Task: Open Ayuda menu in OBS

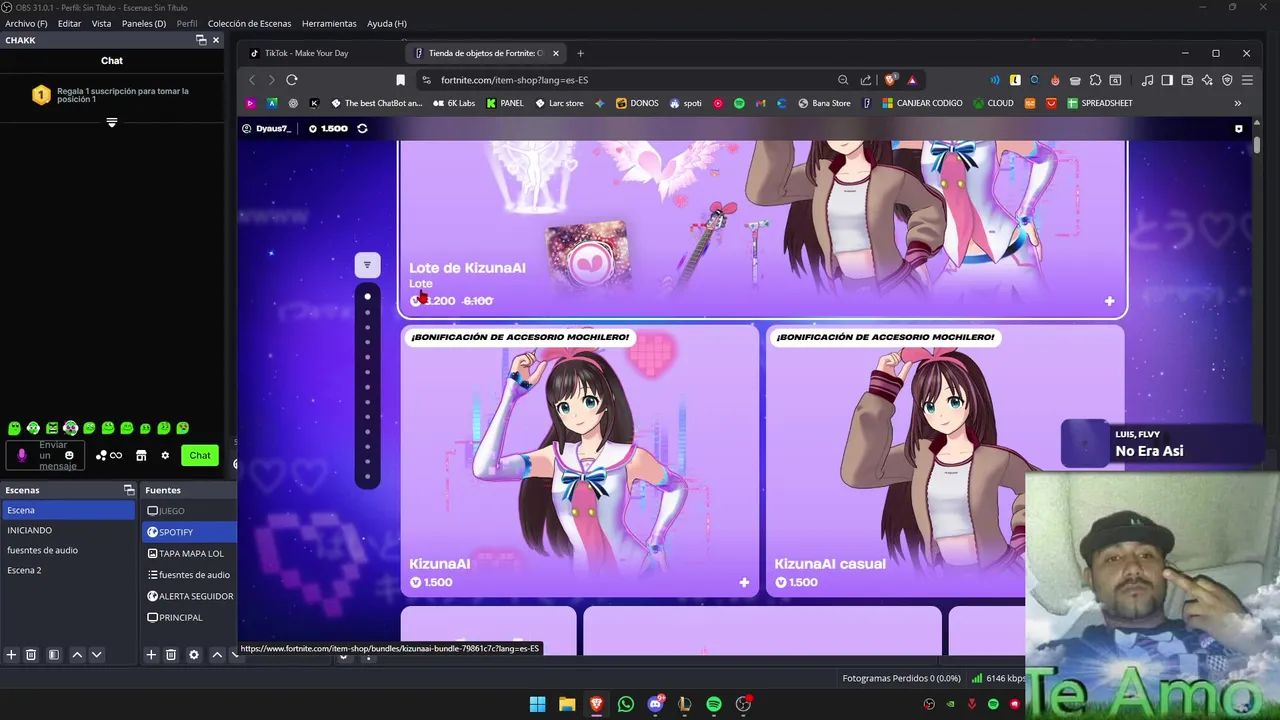Action: (386, 23)
